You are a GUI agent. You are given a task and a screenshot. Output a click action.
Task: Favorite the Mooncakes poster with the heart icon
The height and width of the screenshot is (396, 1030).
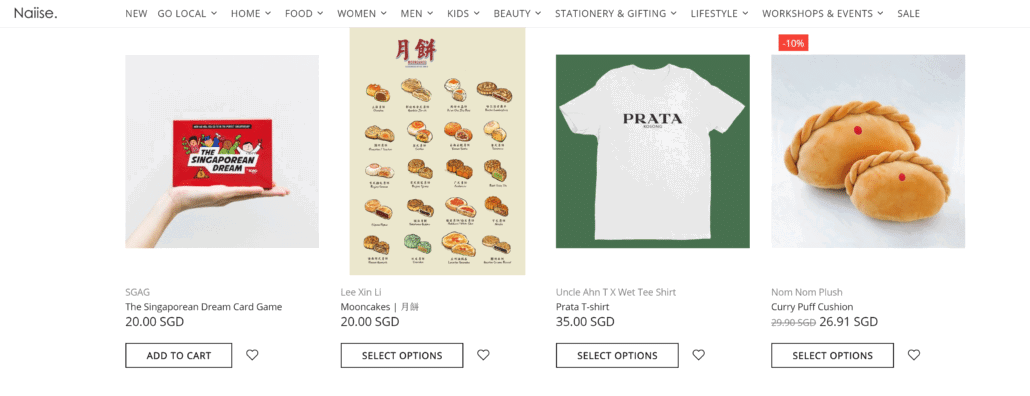pyautogui.click(x=483, y=355)
